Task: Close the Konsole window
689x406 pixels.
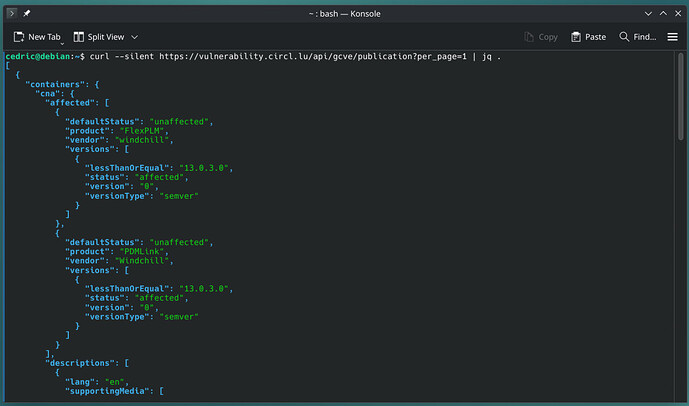Action: click(675, 11)
